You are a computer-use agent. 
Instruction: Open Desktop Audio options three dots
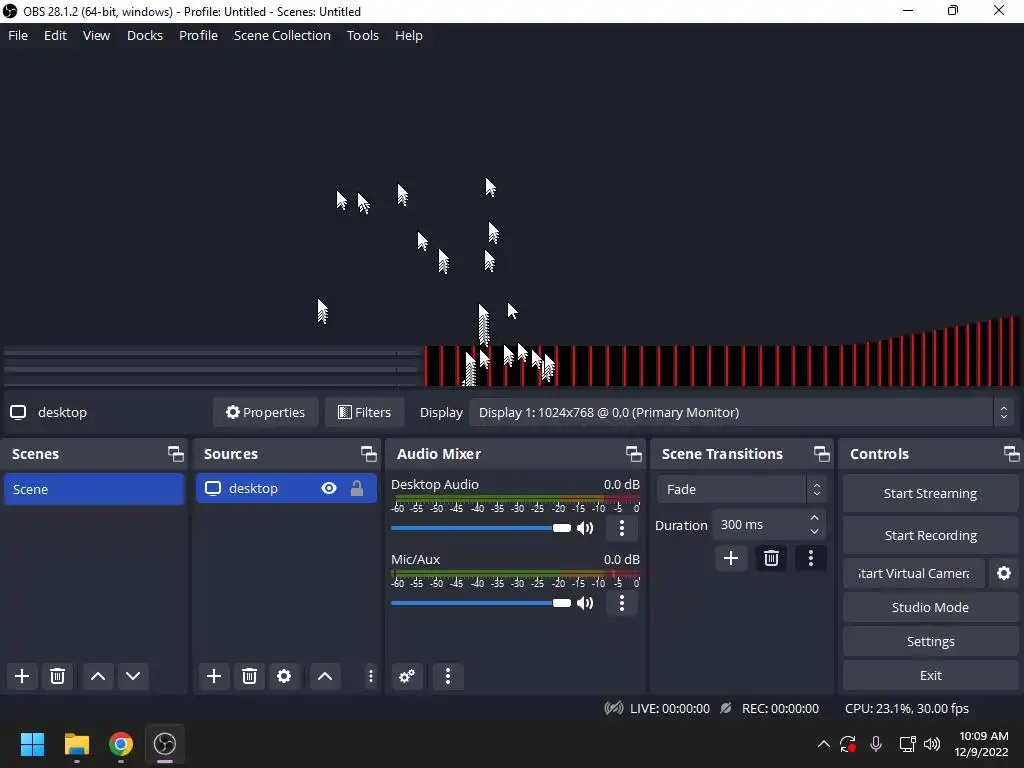pos(622,528)
